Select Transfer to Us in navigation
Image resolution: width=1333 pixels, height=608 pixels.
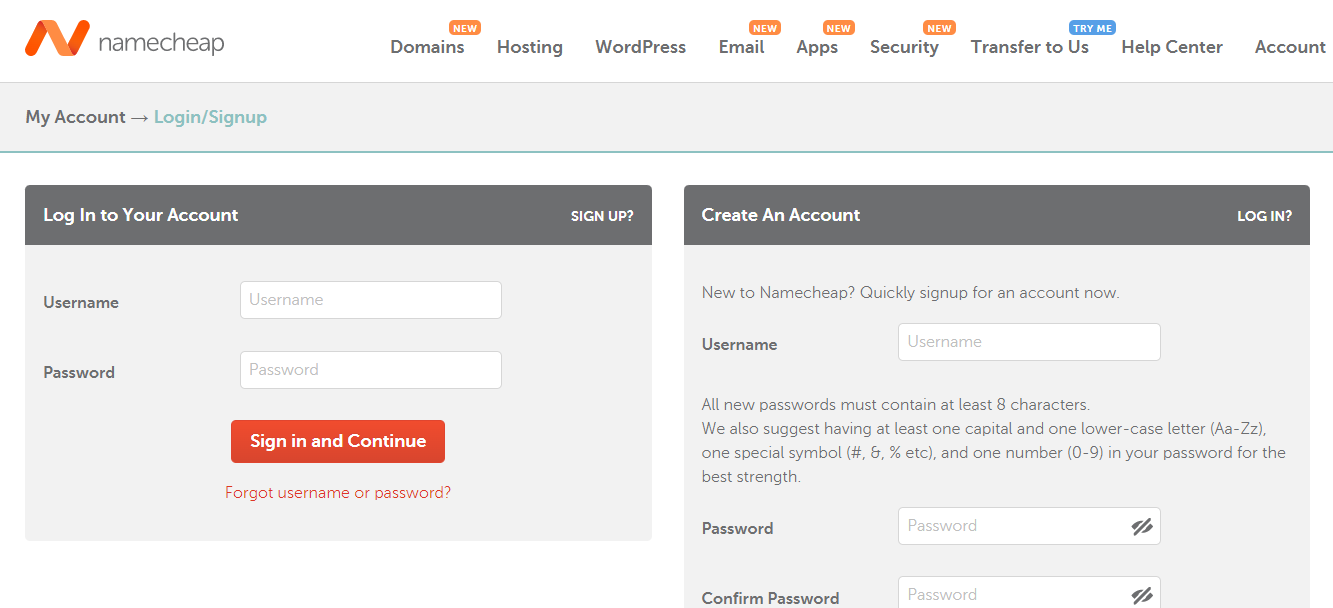[1029, 47]
